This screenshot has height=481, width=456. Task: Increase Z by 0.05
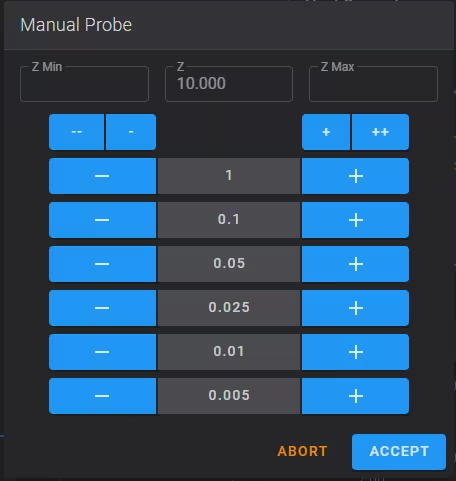pos(355,264)
